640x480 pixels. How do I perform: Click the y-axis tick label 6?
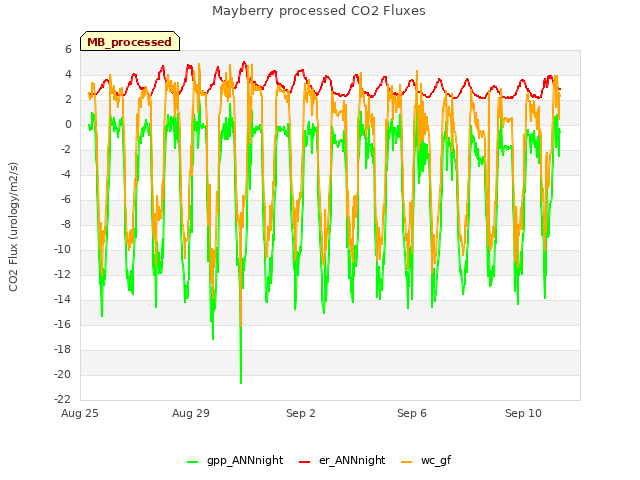68,49
